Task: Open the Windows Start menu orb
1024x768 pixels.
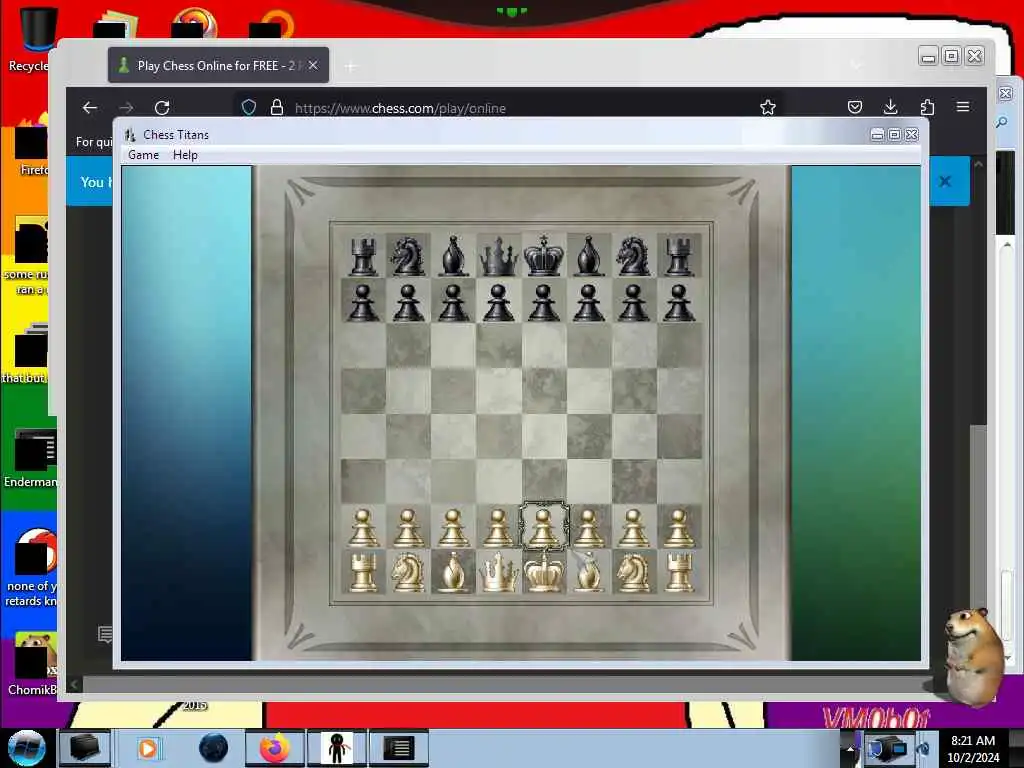Action: pyautogui.click(x=26, y=748)
